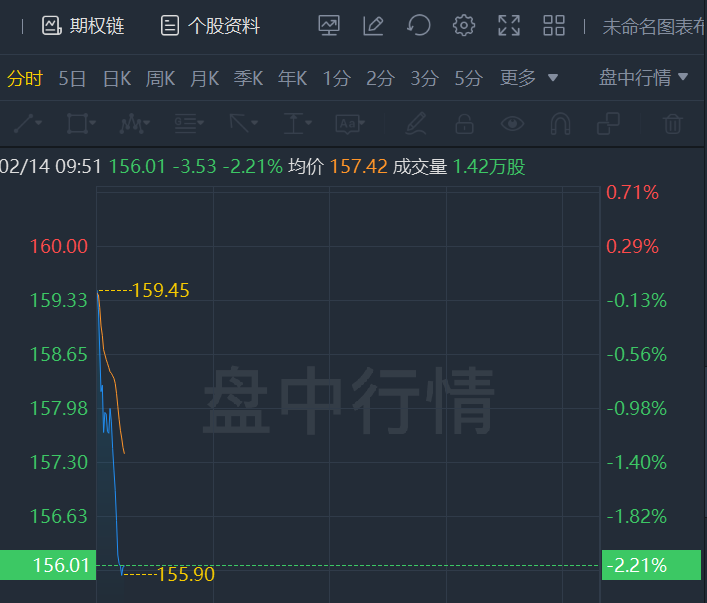
Task: Select the 分时 intraday tab
Action: tap(25, 78)
